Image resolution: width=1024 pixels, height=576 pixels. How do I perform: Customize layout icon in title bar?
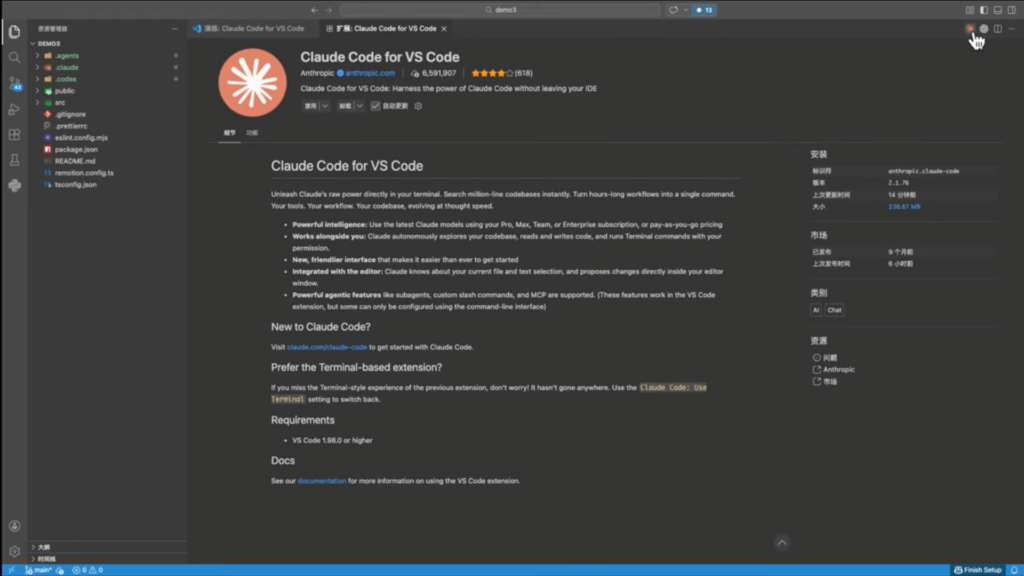point(970,10)
